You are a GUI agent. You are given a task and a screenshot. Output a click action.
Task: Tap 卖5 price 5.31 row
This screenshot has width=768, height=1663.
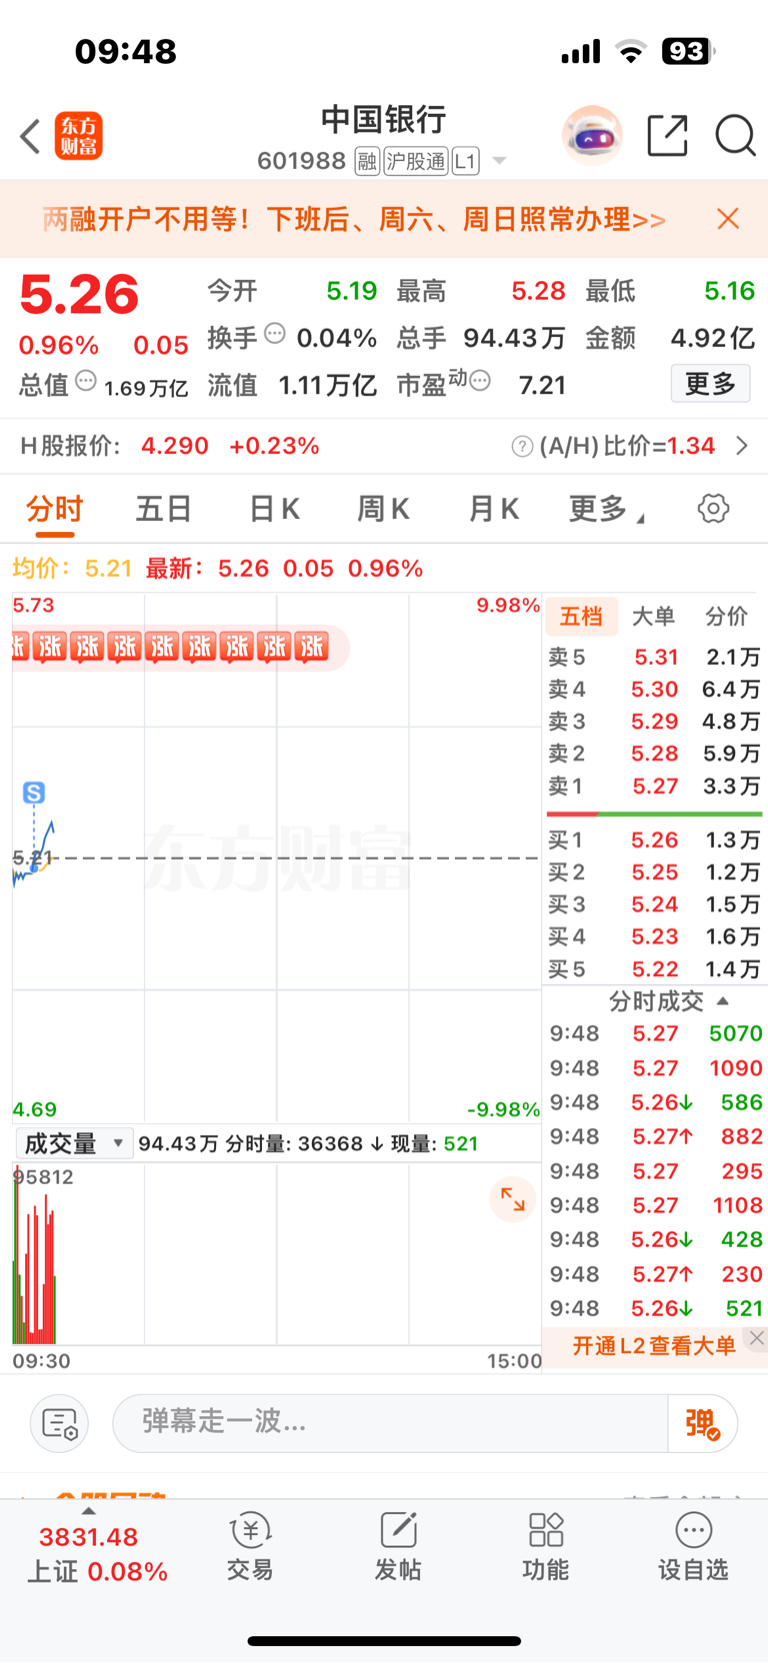[x=654, y=657]
